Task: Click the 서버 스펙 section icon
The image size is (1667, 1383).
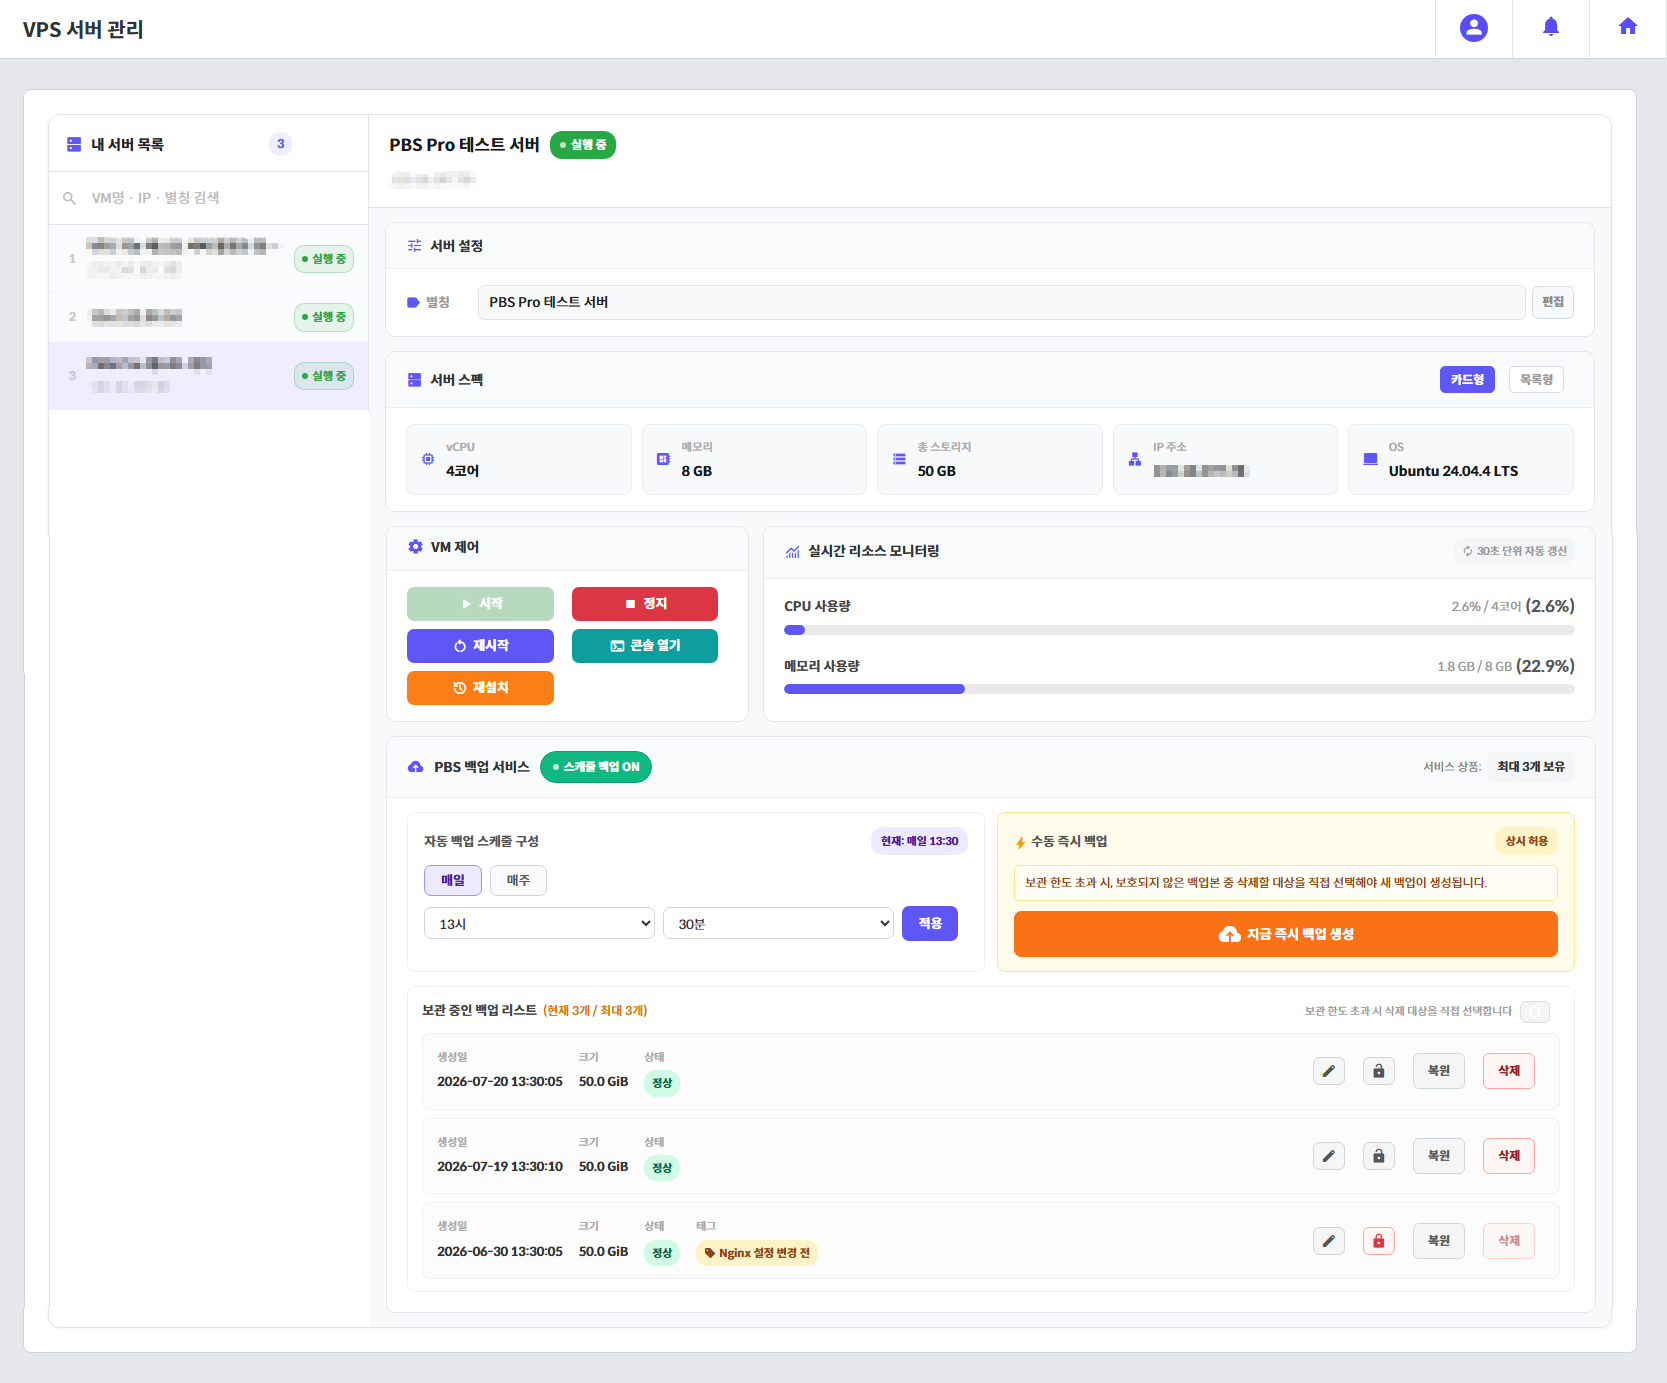Action: click(414, 380)
